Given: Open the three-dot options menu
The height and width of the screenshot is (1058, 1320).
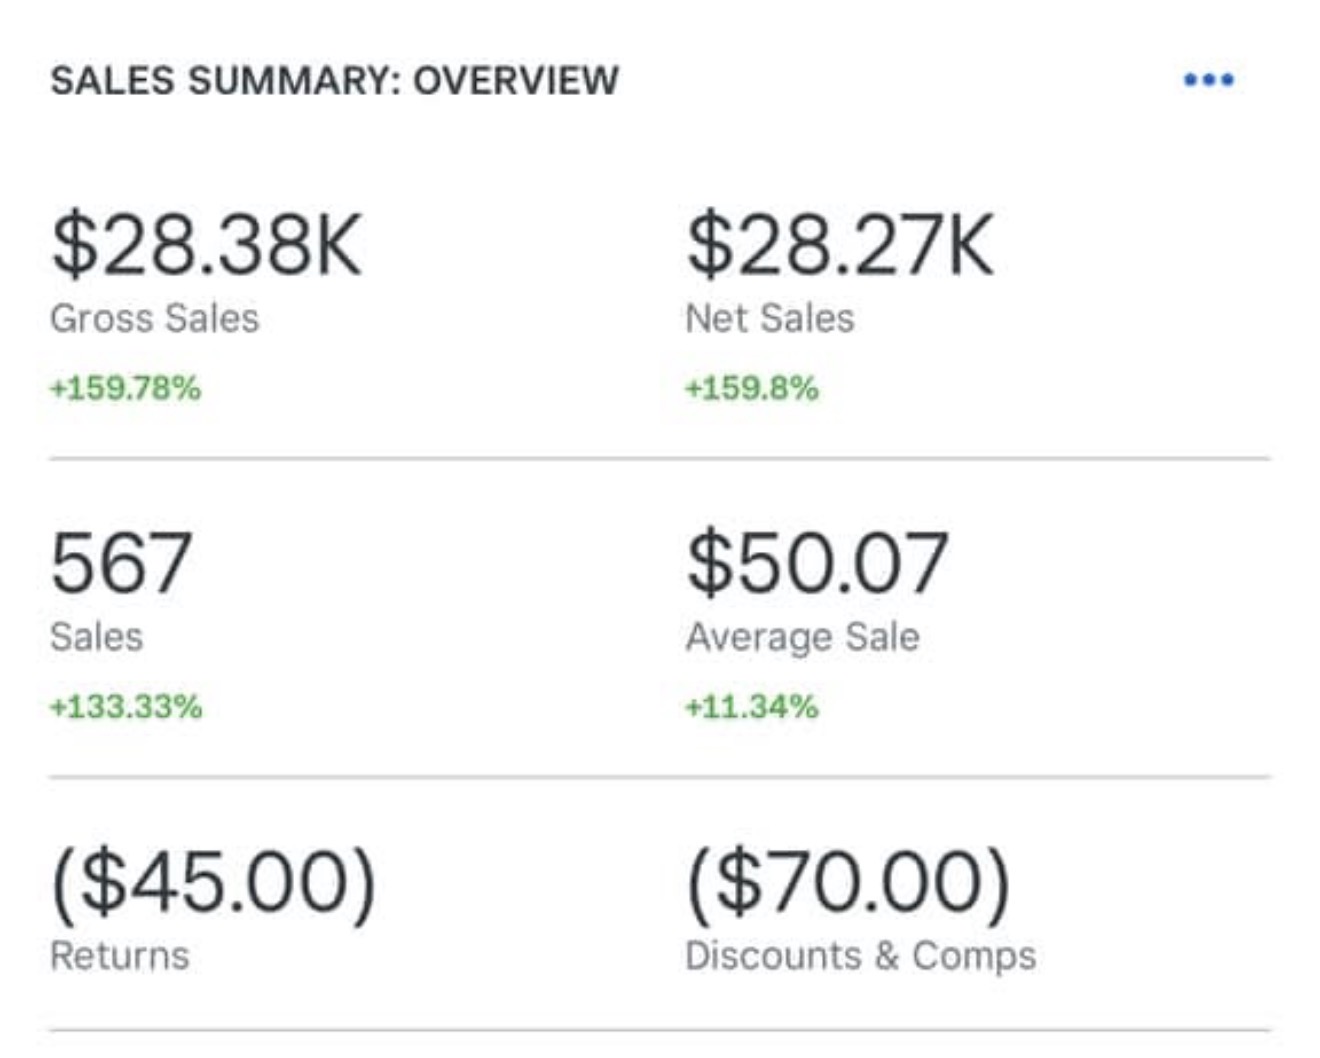Looking at the screenshot, I should (1208, 80).
